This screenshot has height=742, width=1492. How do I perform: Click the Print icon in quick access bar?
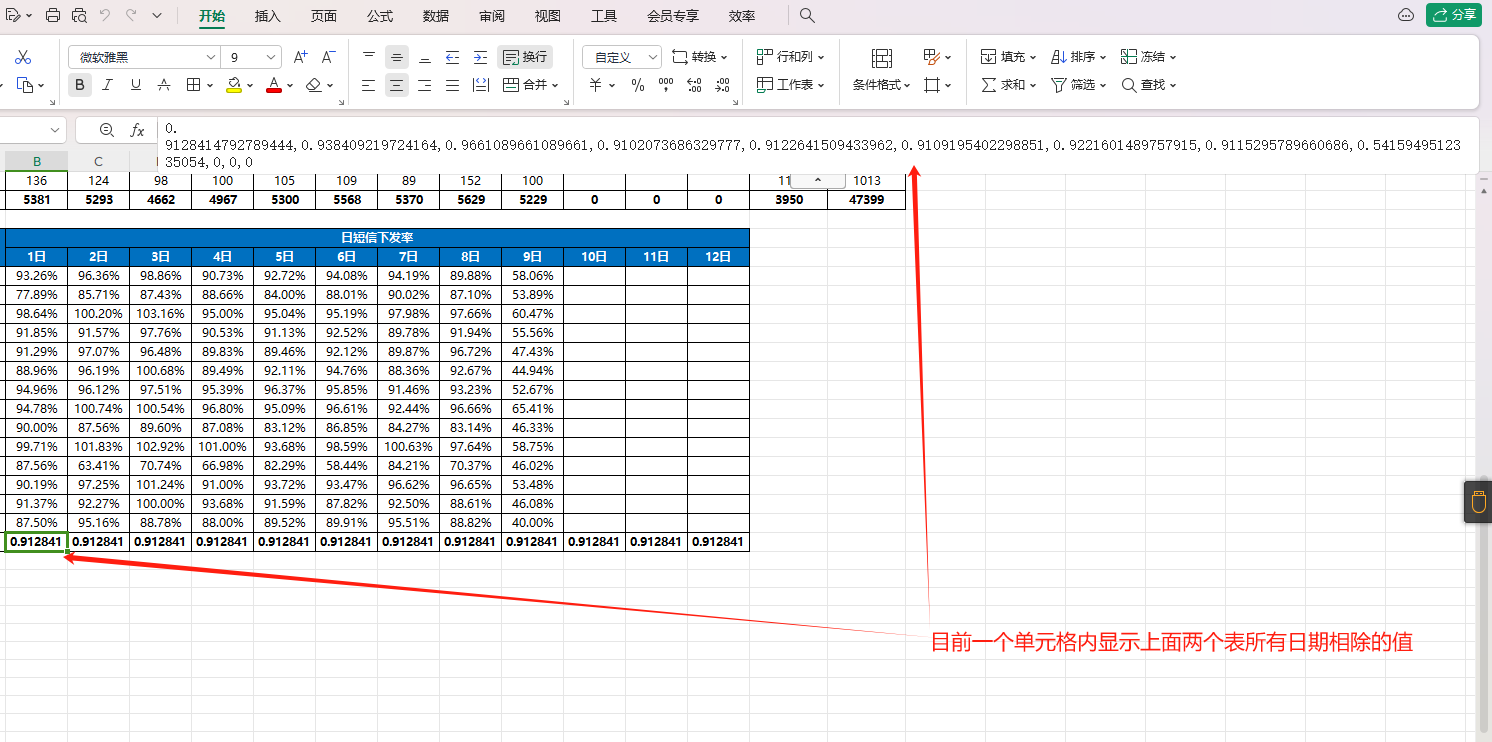(53, 16)
